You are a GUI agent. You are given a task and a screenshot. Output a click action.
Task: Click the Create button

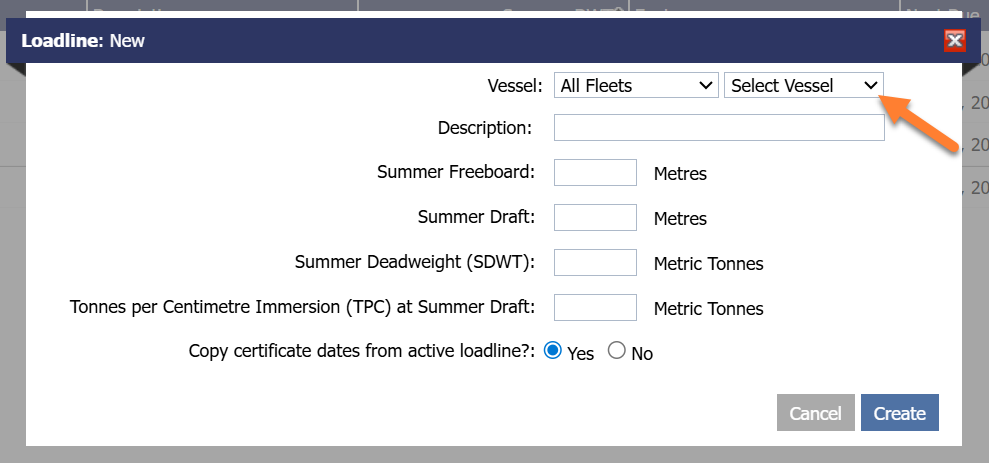point(899,413)
